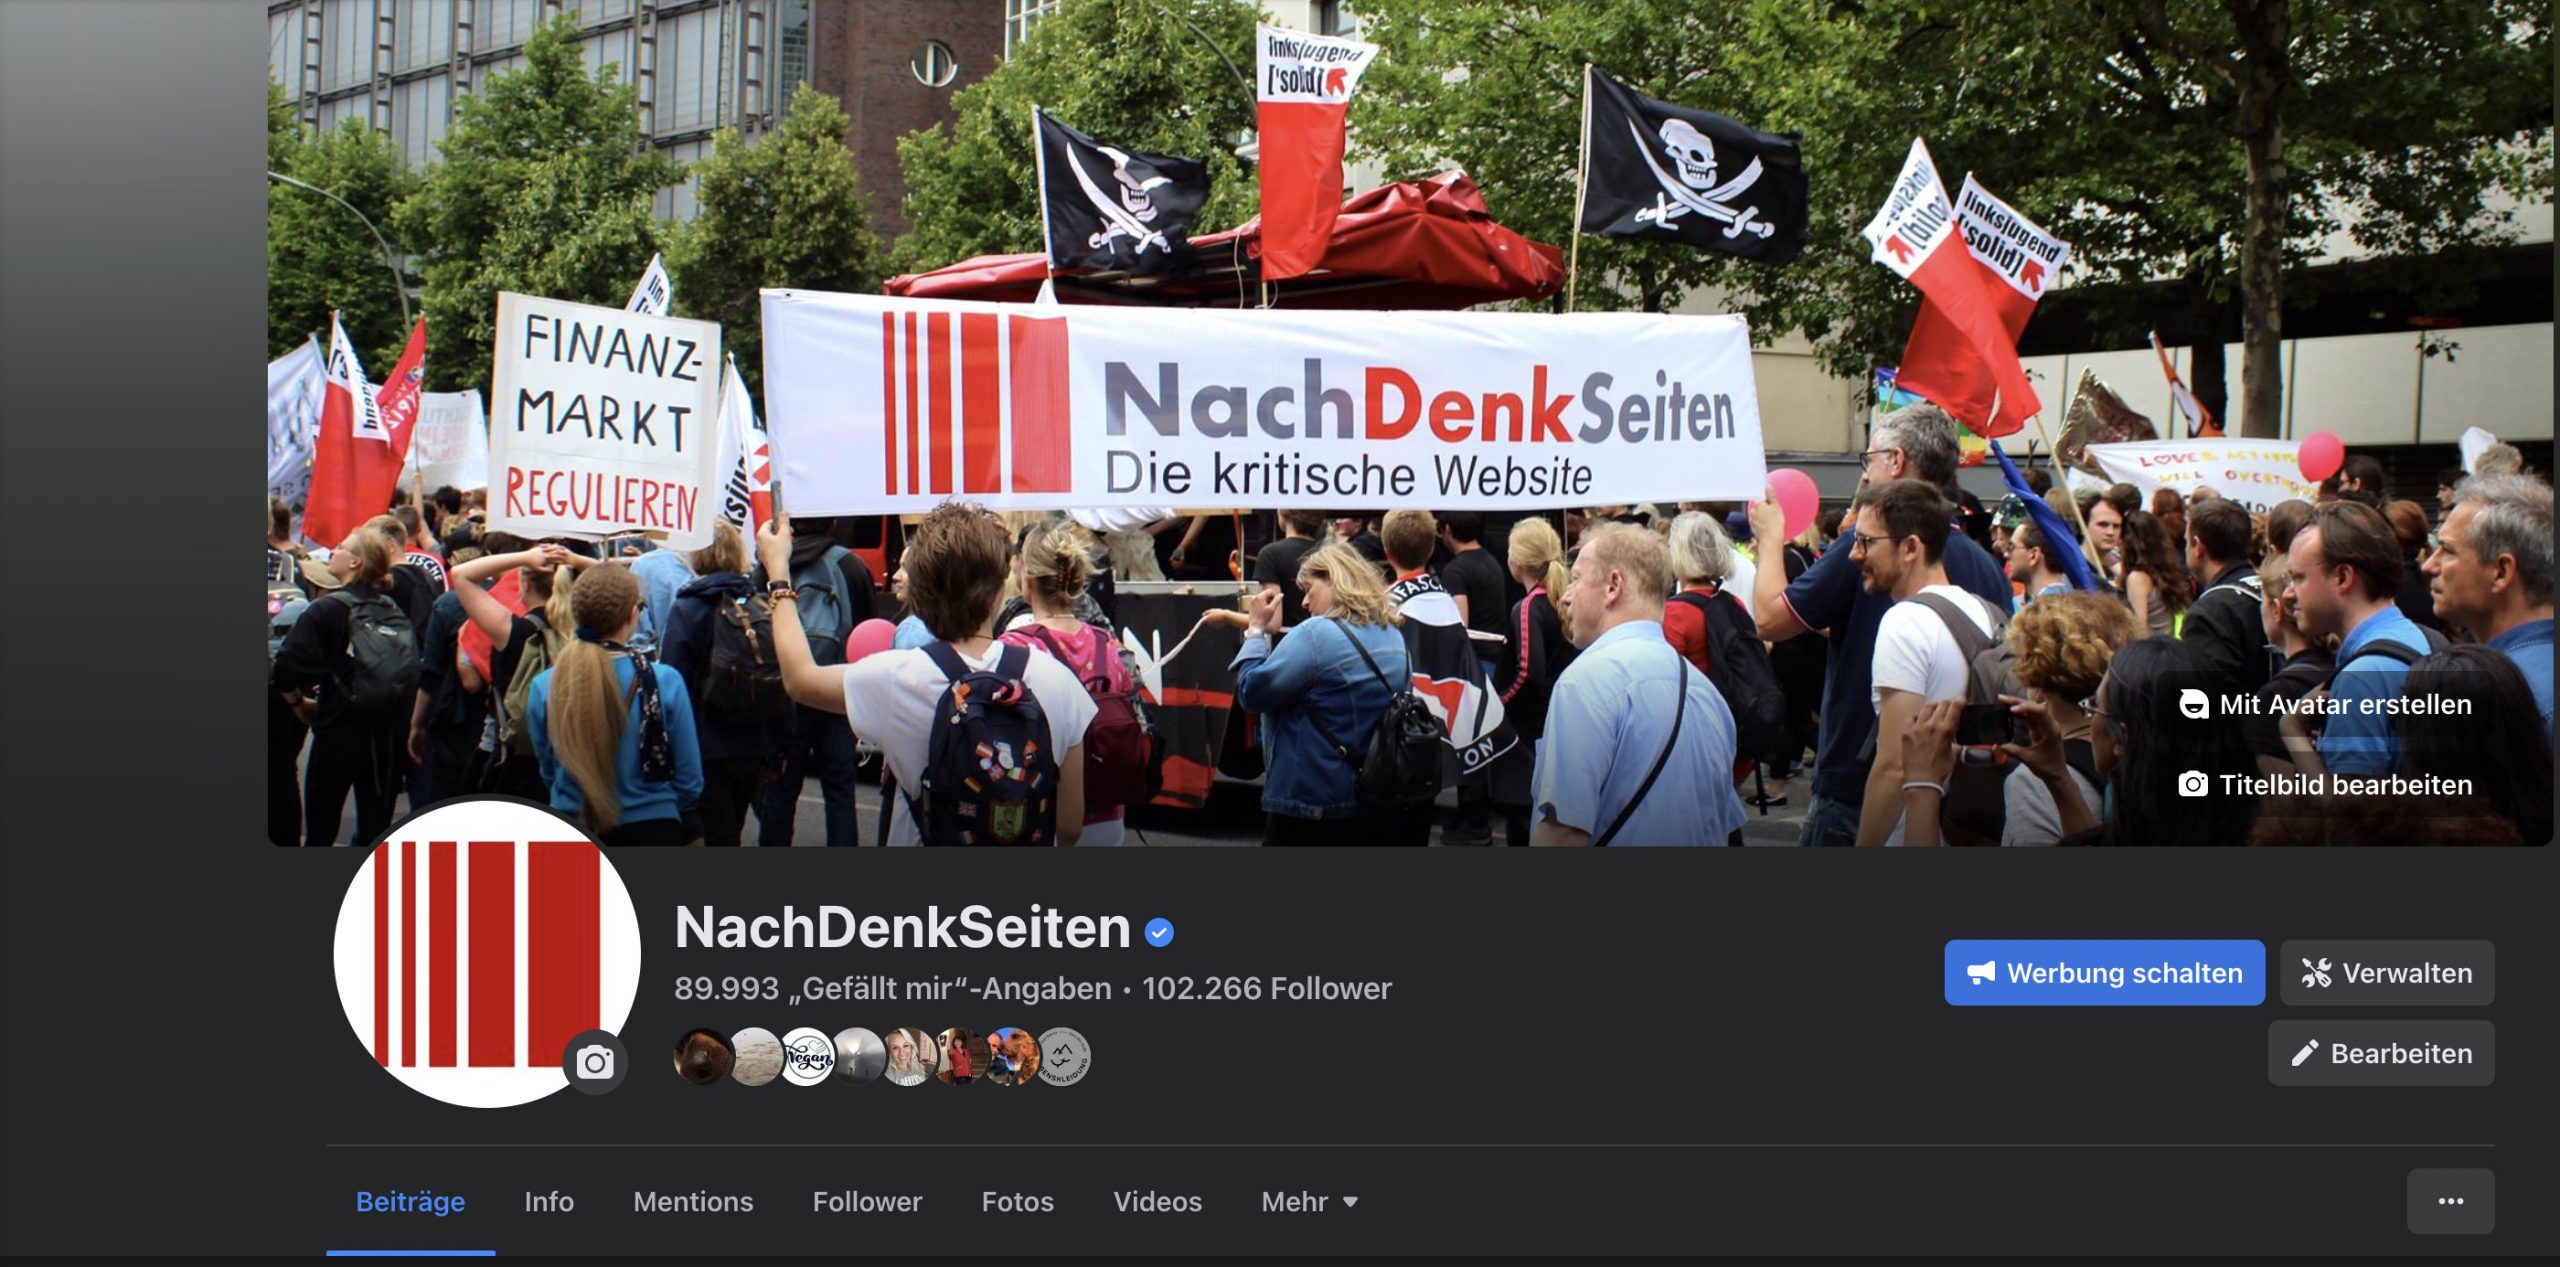2560x1267 pixels.
Task: Click Bearbeiten with pencil icon
Action: pos(2381,1053)
